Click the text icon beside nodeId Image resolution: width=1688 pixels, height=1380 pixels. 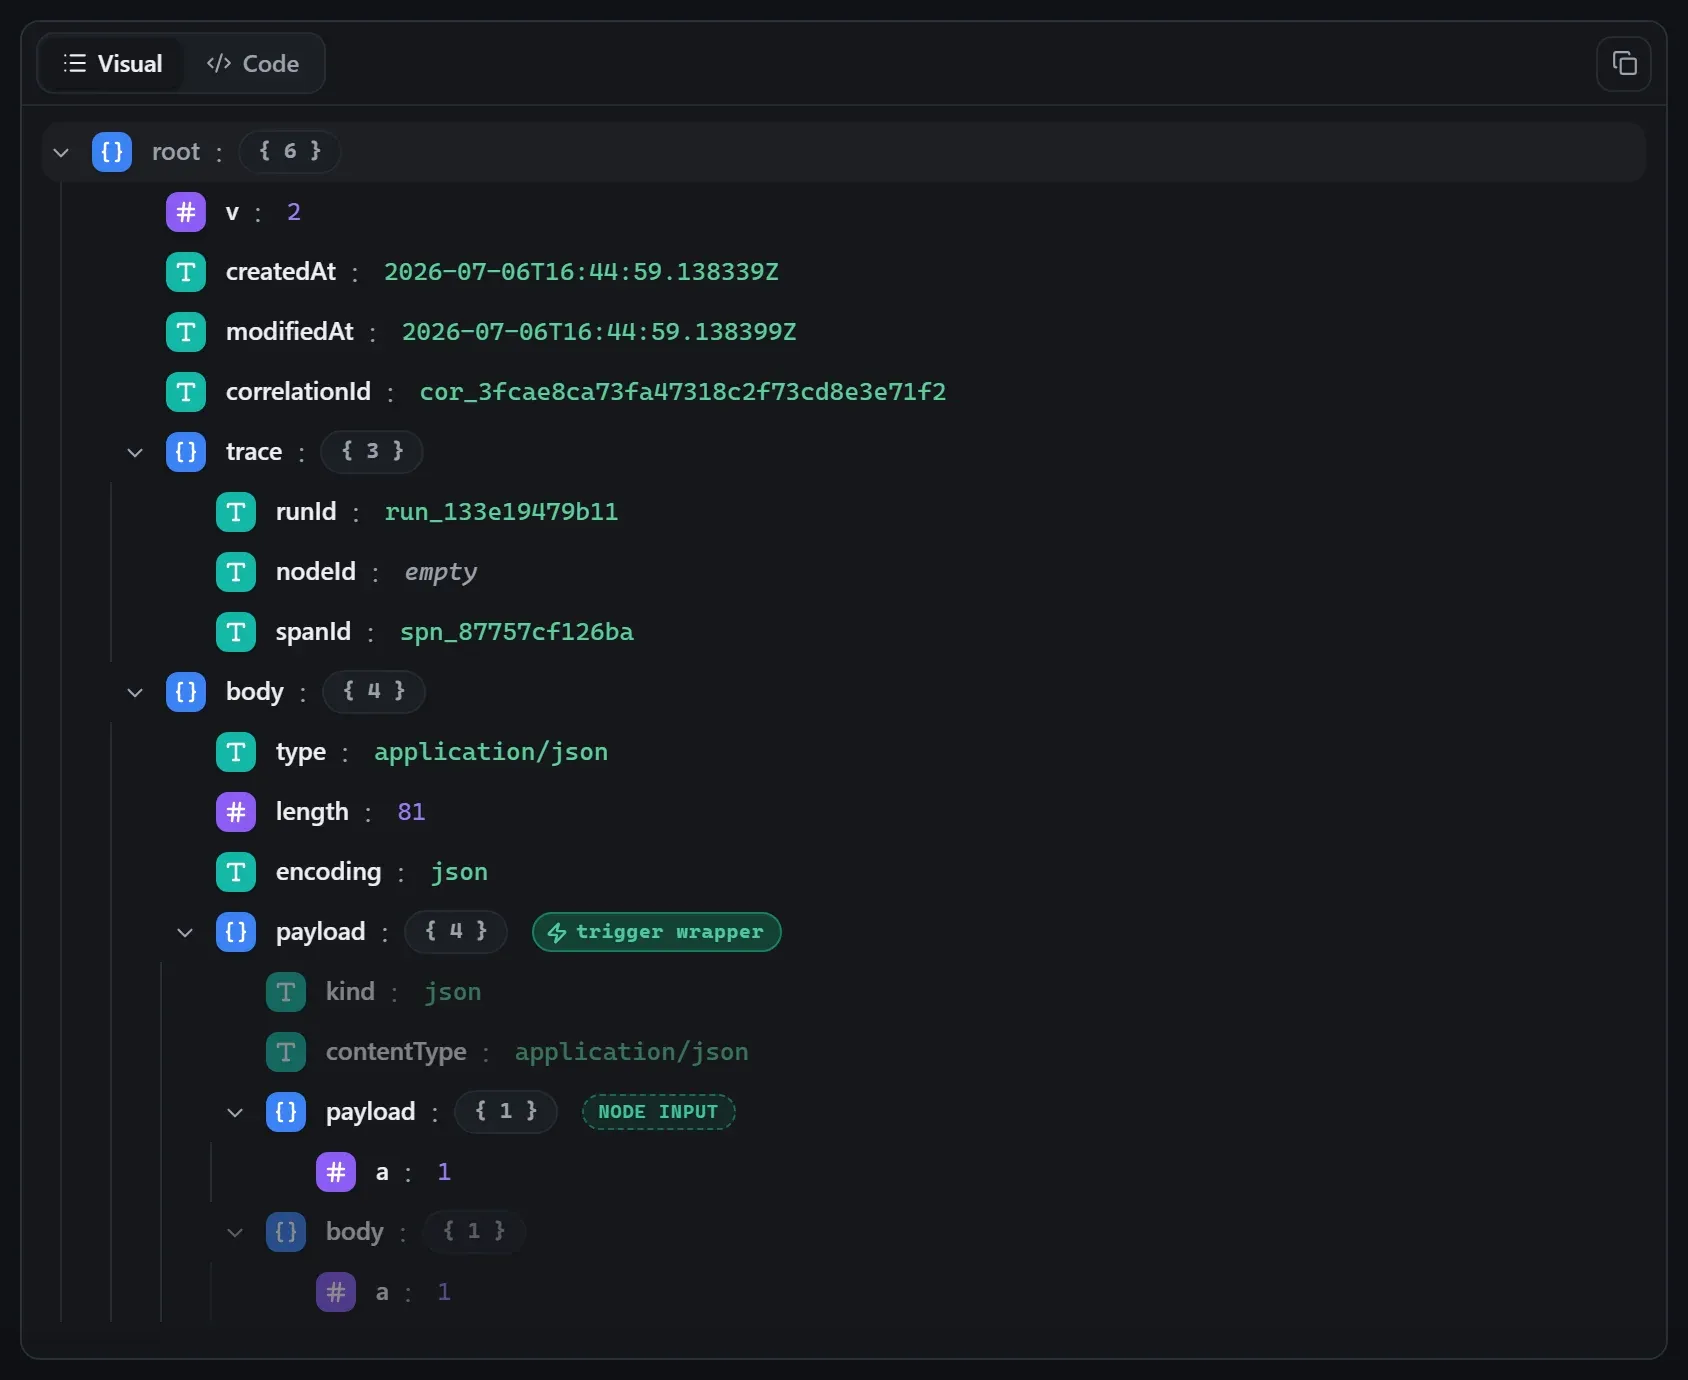pyautogui.click(x=236, y=572)
